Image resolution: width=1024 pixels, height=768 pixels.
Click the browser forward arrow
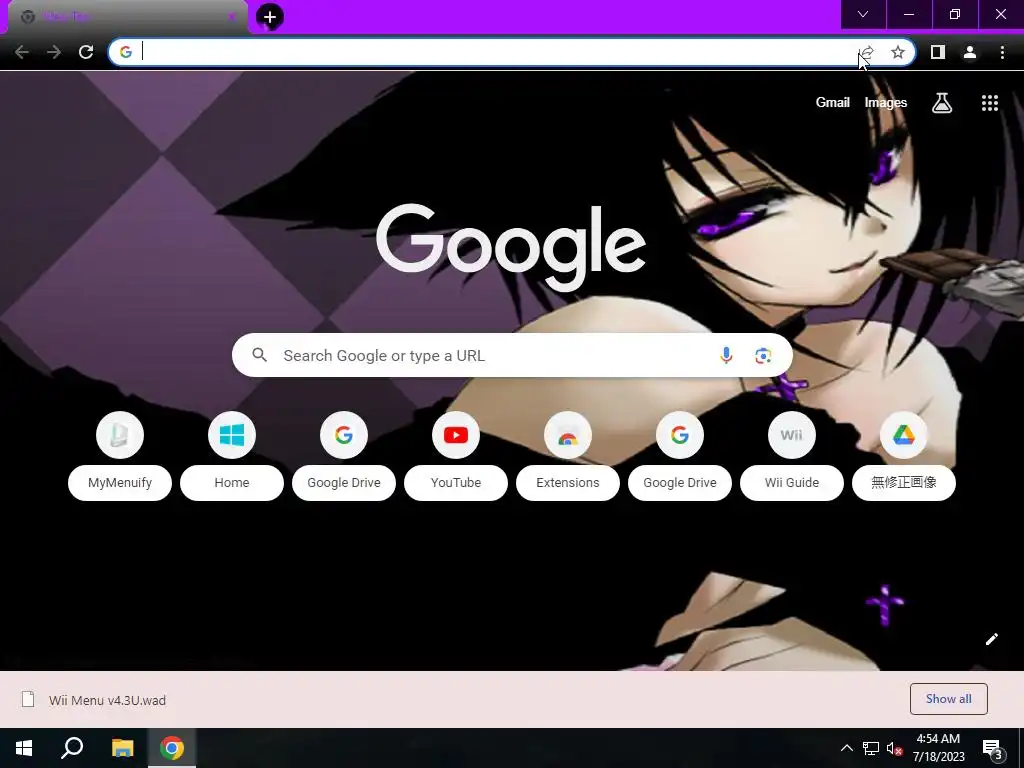[x=54, y=52]
